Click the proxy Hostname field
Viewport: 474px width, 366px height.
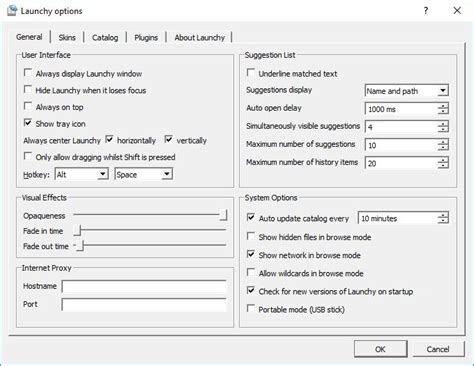click(x=144, y=287)
